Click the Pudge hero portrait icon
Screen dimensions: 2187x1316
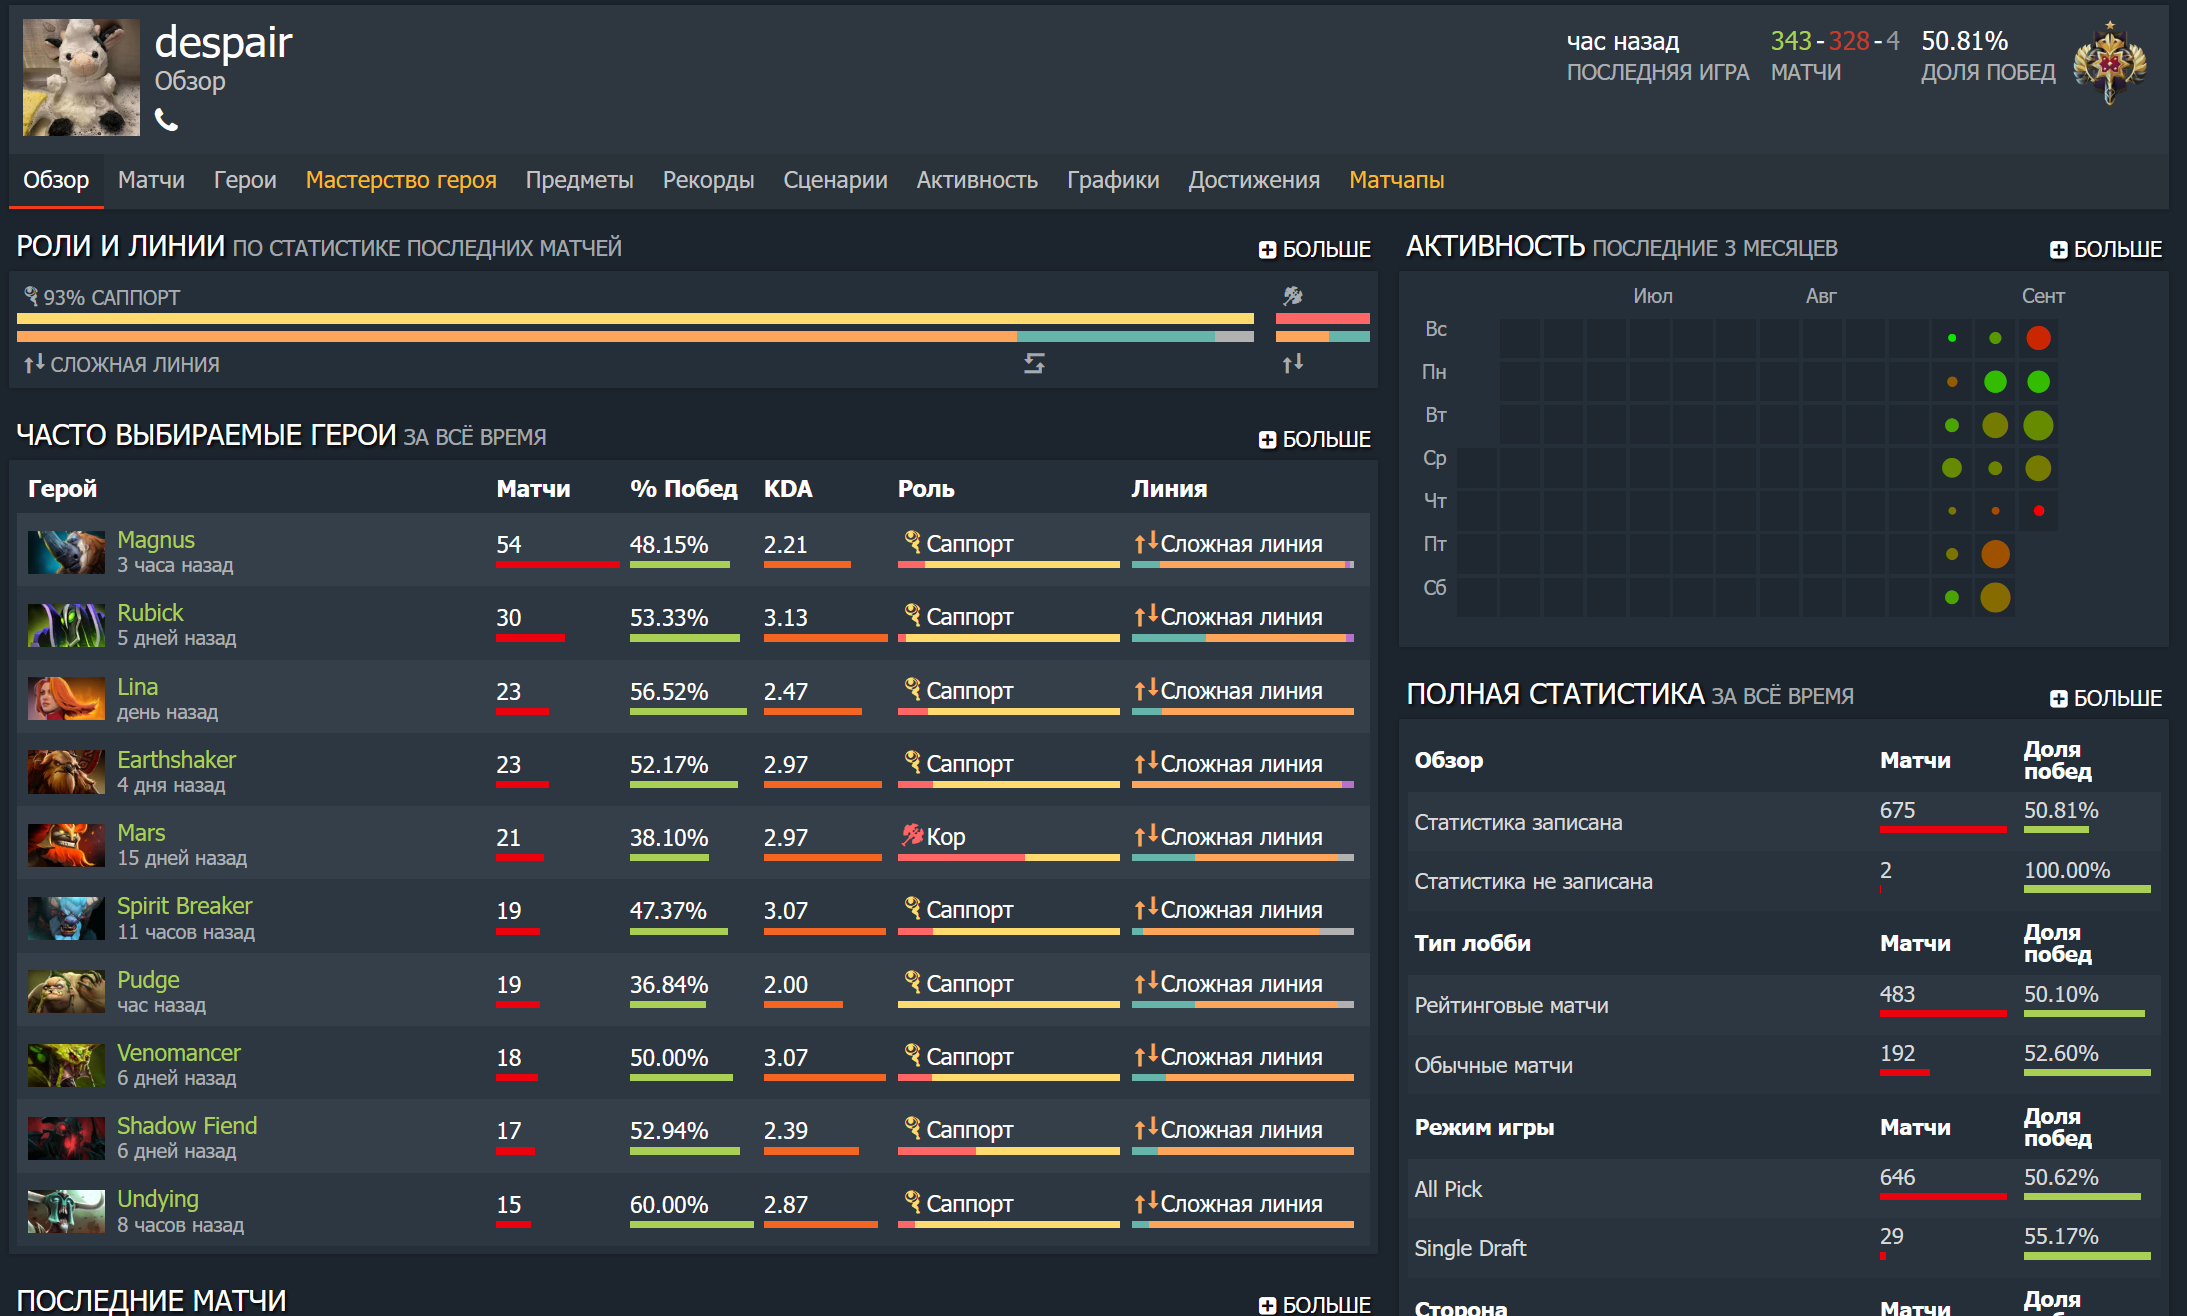[x=66, y=992]
